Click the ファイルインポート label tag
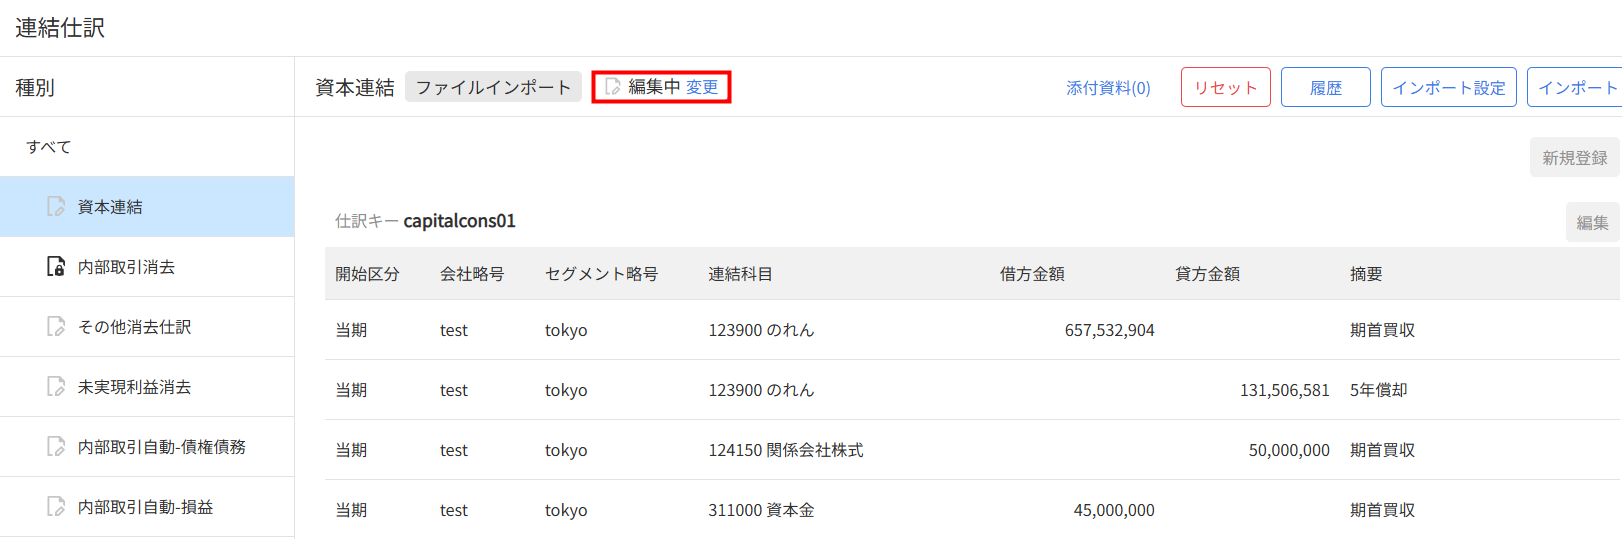The width and height of the screenshot is (1622, 539). click(493, 87)
